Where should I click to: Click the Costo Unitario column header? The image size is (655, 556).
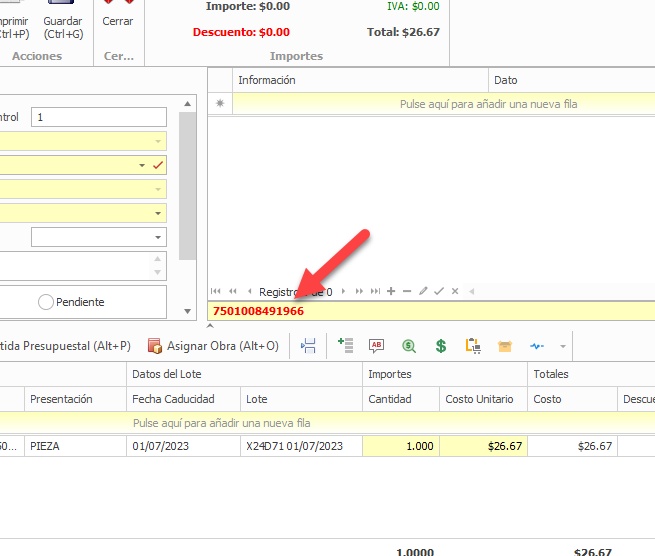click(483, 399)
